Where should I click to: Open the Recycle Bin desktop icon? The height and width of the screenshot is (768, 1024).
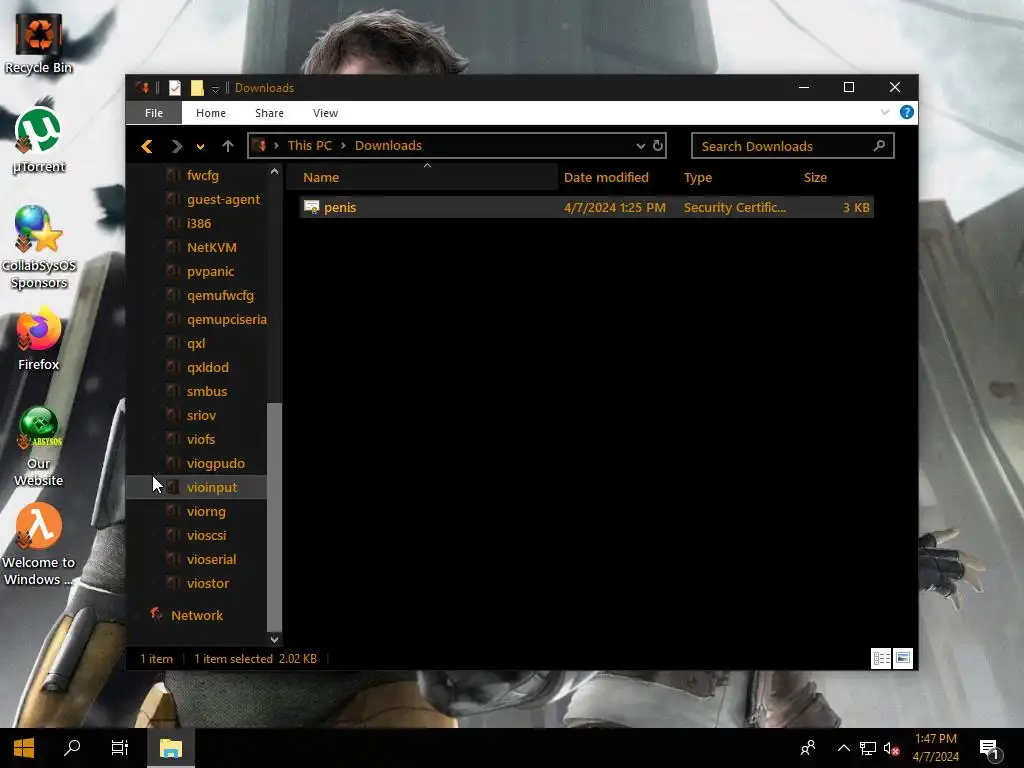click(x=39, y=43)
